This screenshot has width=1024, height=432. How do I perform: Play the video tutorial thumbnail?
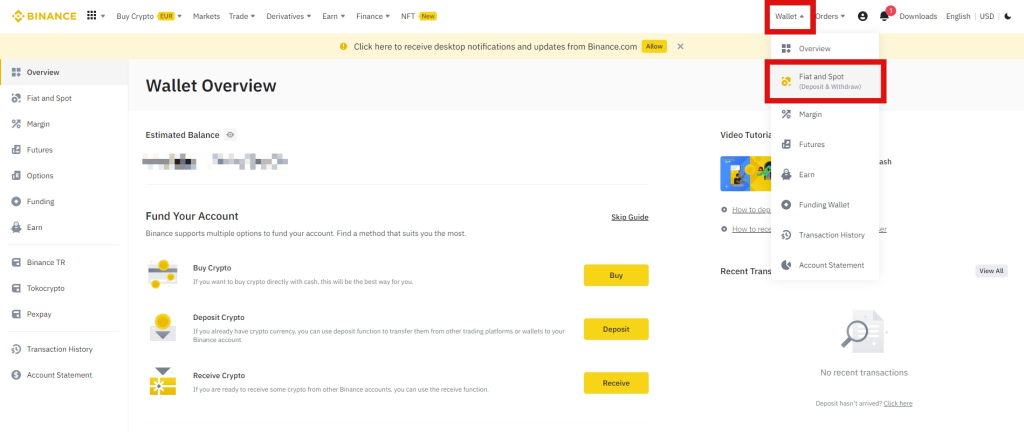coord(746,174)
